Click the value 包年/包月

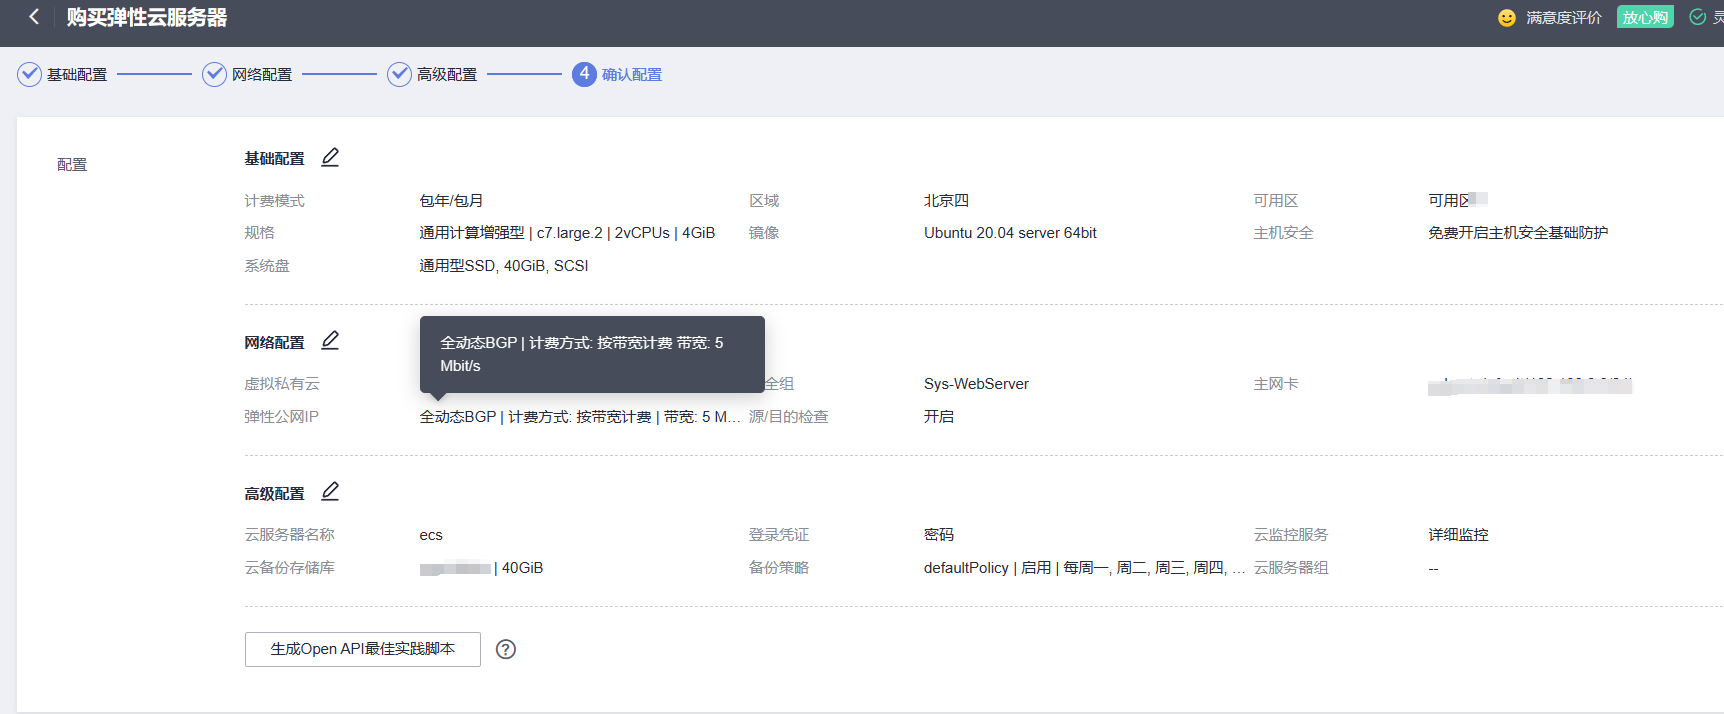[451, 201]
